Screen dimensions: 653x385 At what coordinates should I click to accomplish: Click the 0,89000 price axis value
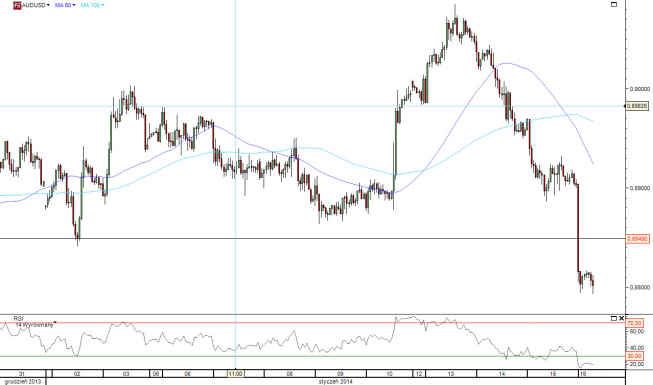click(x=640, y=188)
